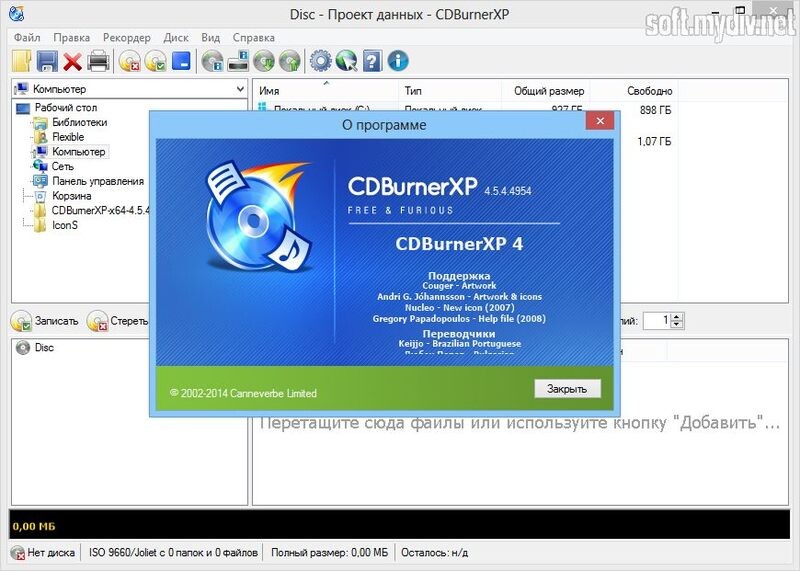Image resolution: width=800 pixels, height=571 pixels.
Task: Open the Рекордер menu
Action: [x=127, y=38]
